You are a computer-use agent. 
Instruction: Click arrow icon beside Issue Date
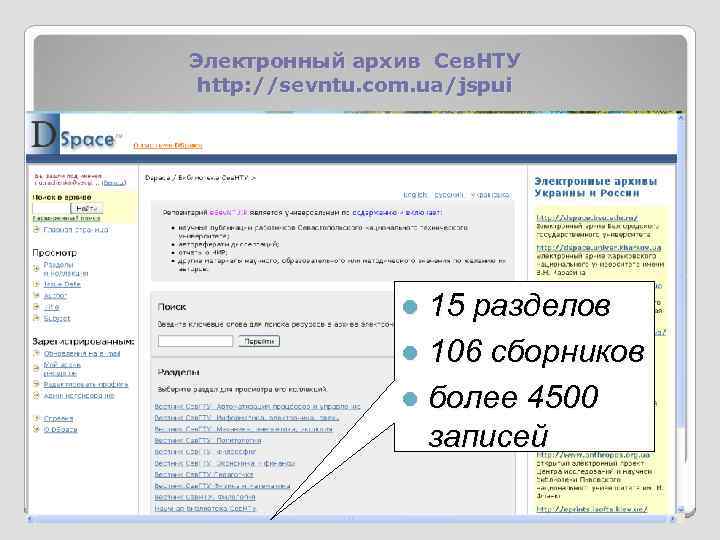36,284
